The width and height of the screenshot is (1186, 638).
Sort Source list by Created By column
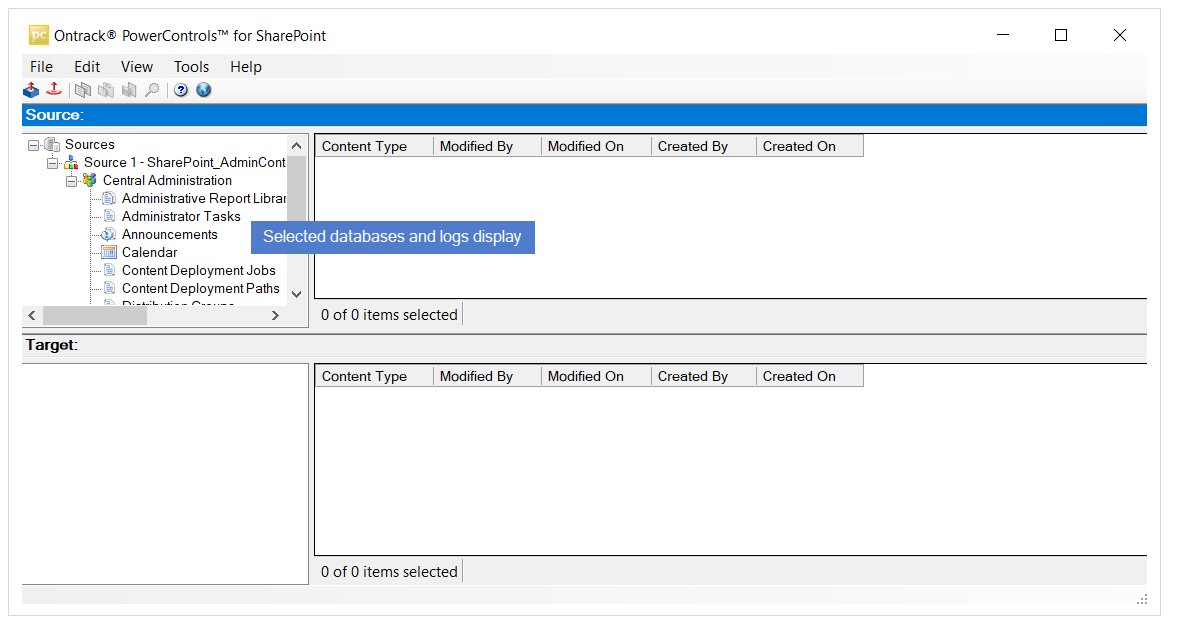tap(703, 146)
